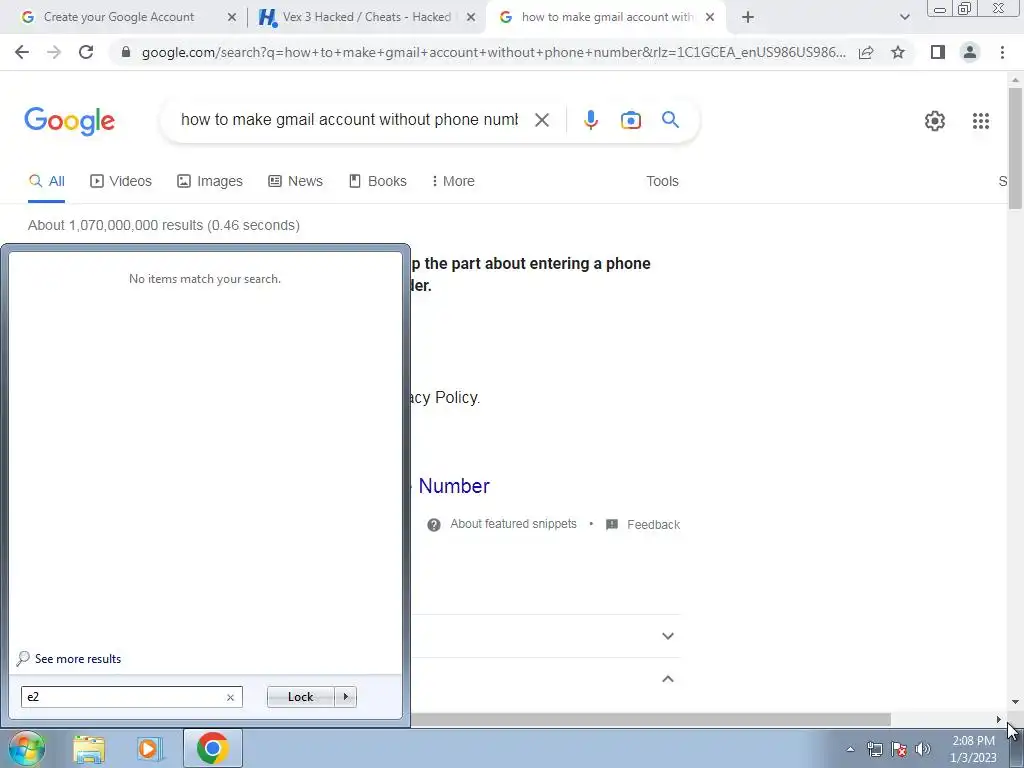This screenshot has height=768, width=1024.
Task: Filter results by Images
Action: pos(210,182)
